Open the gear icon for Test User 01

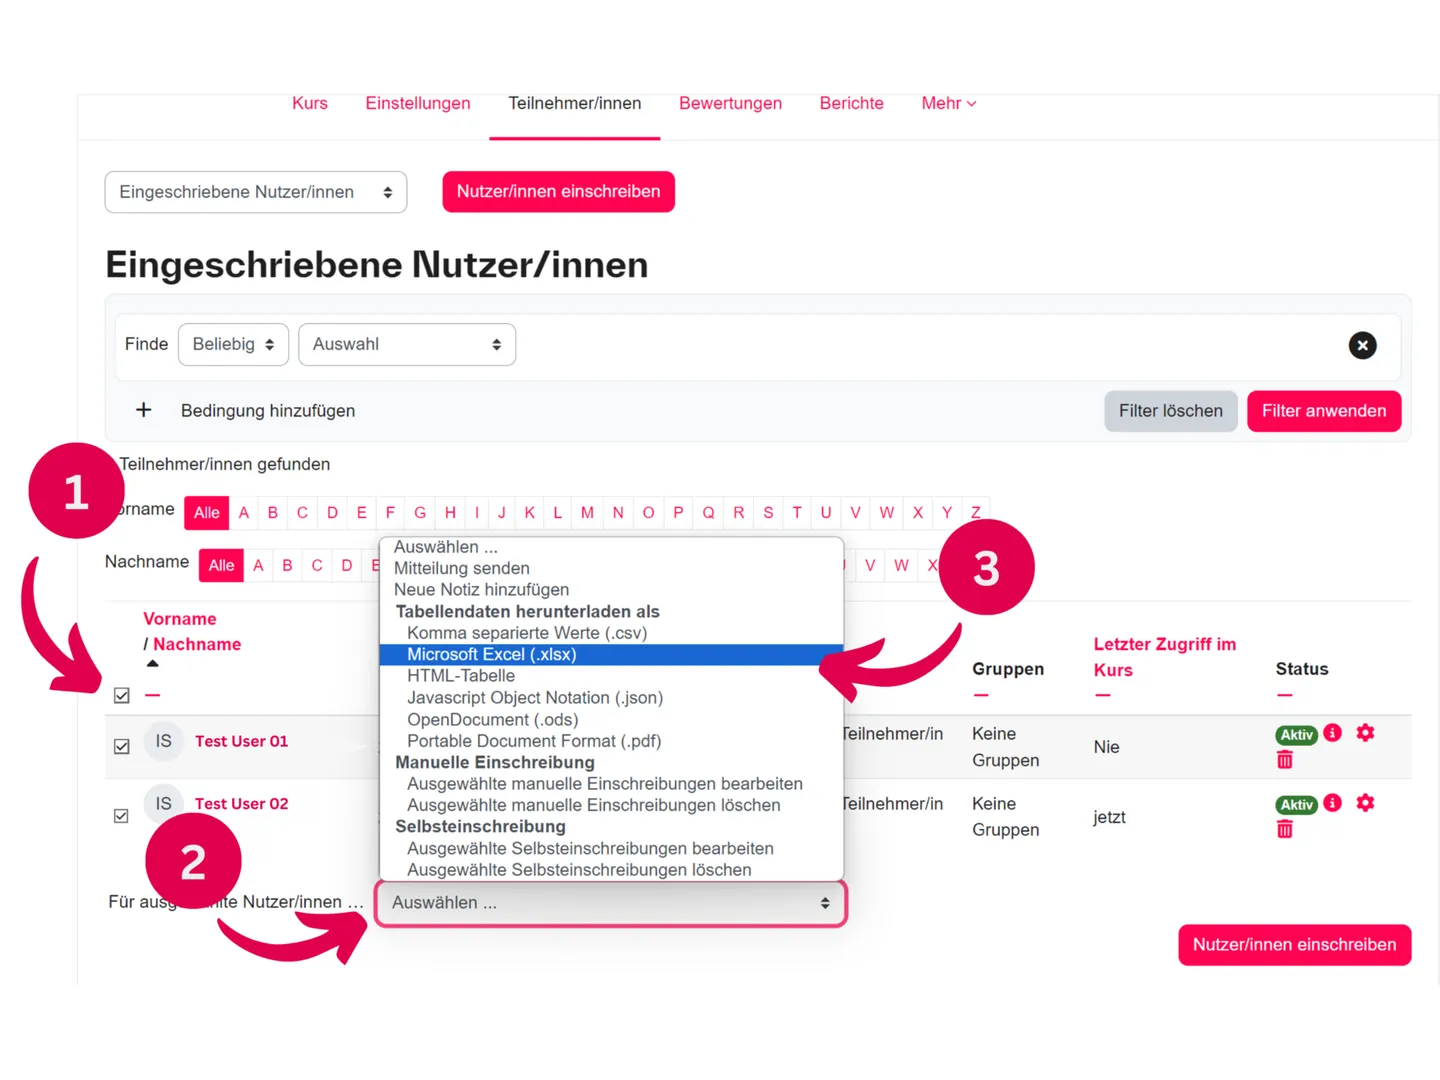(1365, 733)
